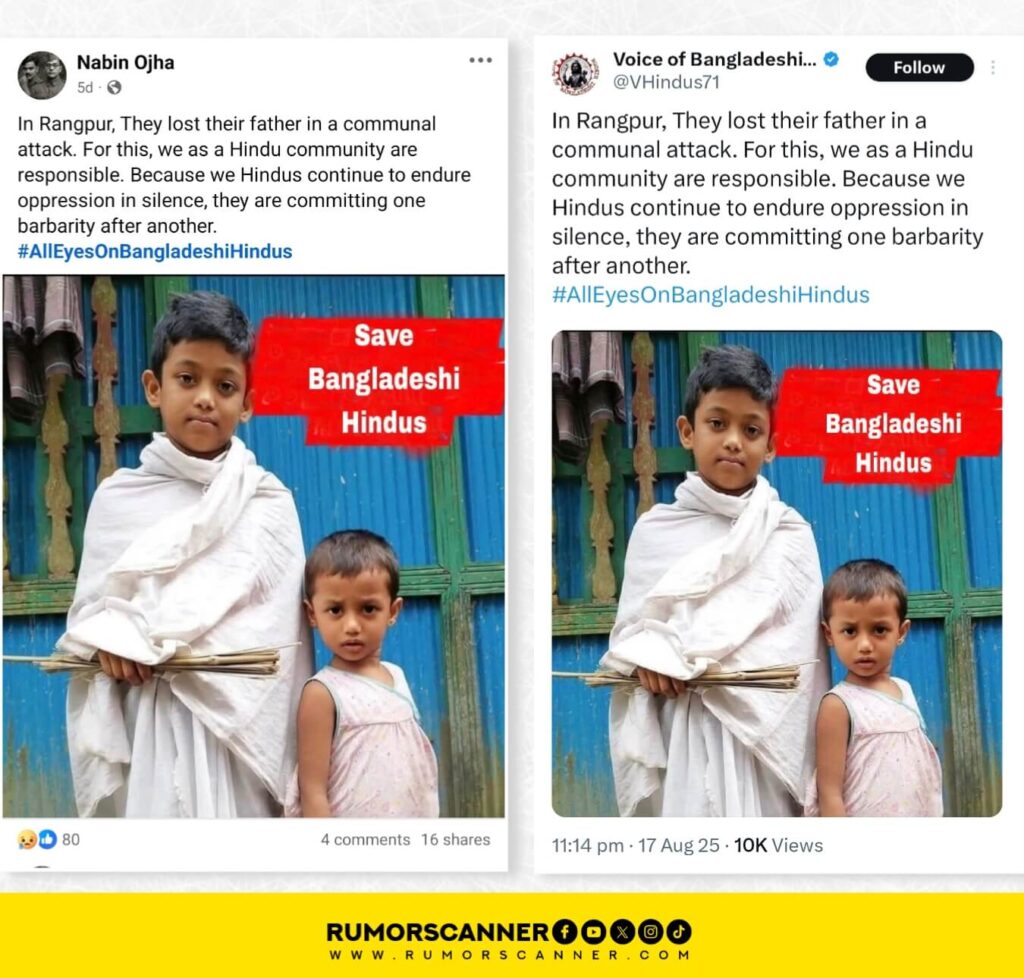Open Rumor Scanner's Facebook icon
Viewport: 1024px width, 978px height.
tap(564, 932)
